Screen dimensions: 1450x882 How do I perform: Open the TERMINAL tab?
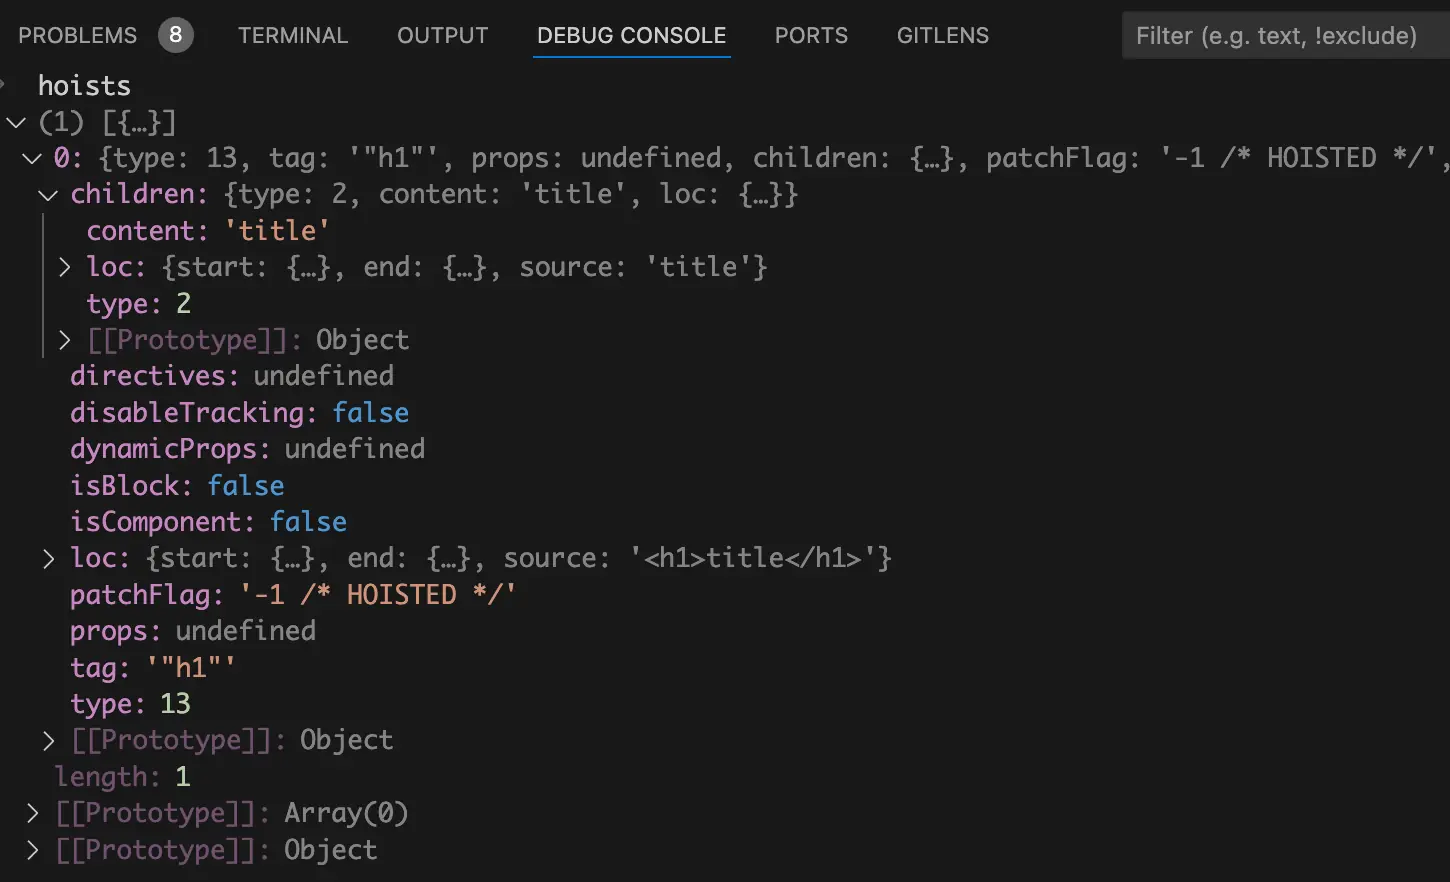[293, 36]
